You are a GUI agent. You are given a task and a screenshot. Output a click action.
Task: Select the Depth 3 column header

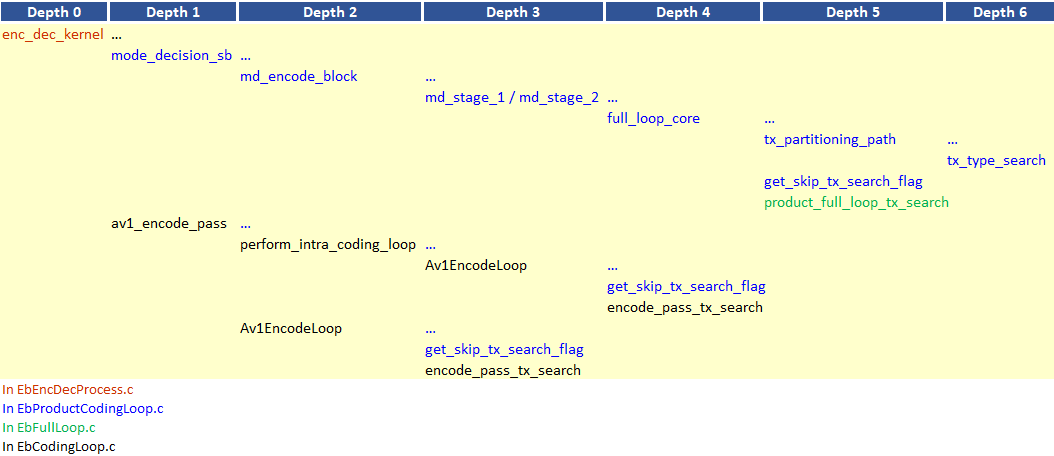[513, 12]
